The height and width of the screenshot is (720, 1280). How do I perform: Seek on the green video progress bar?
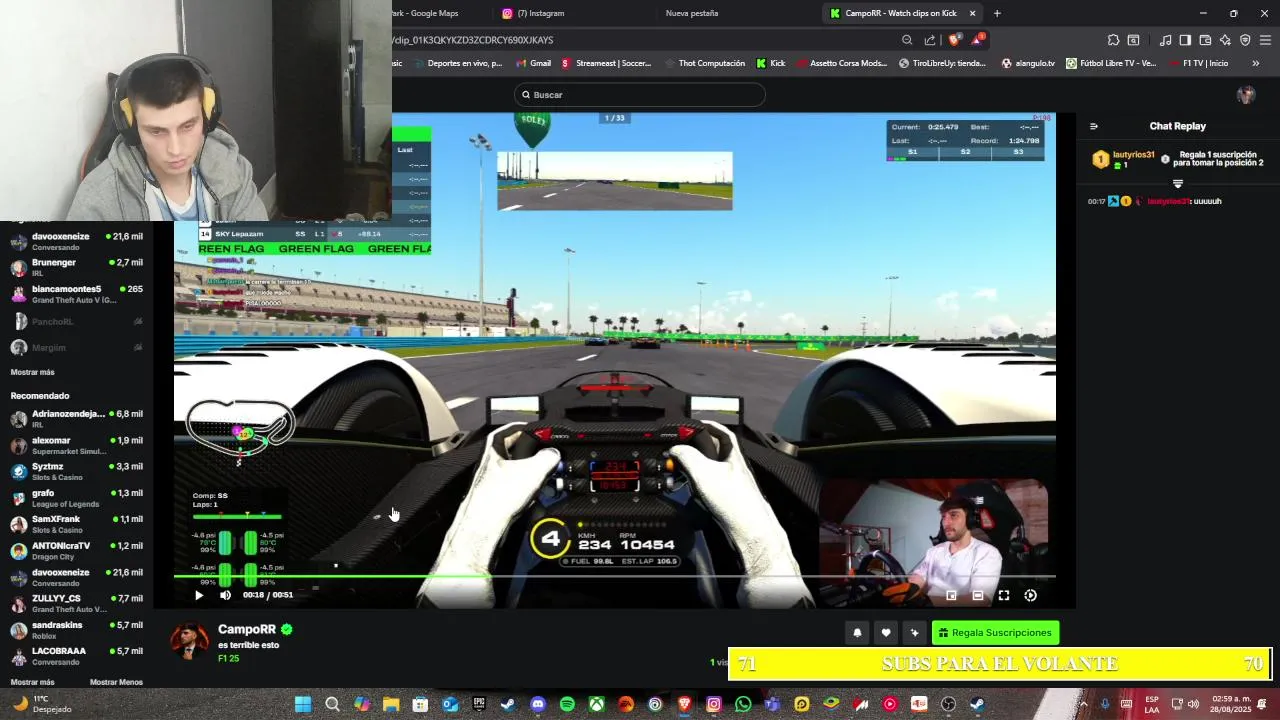pyautogui.click(x=614, y=576)
